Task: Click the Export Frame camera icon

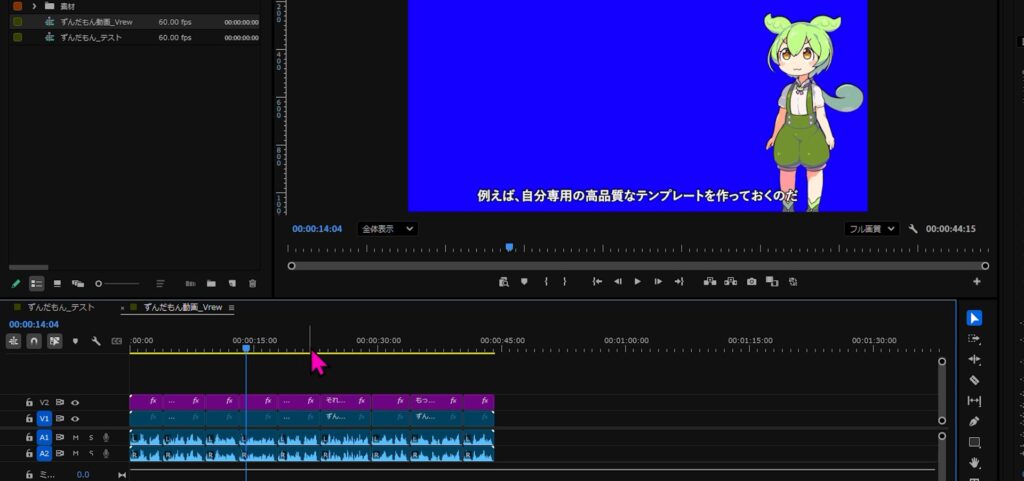Action: point(751,282)
